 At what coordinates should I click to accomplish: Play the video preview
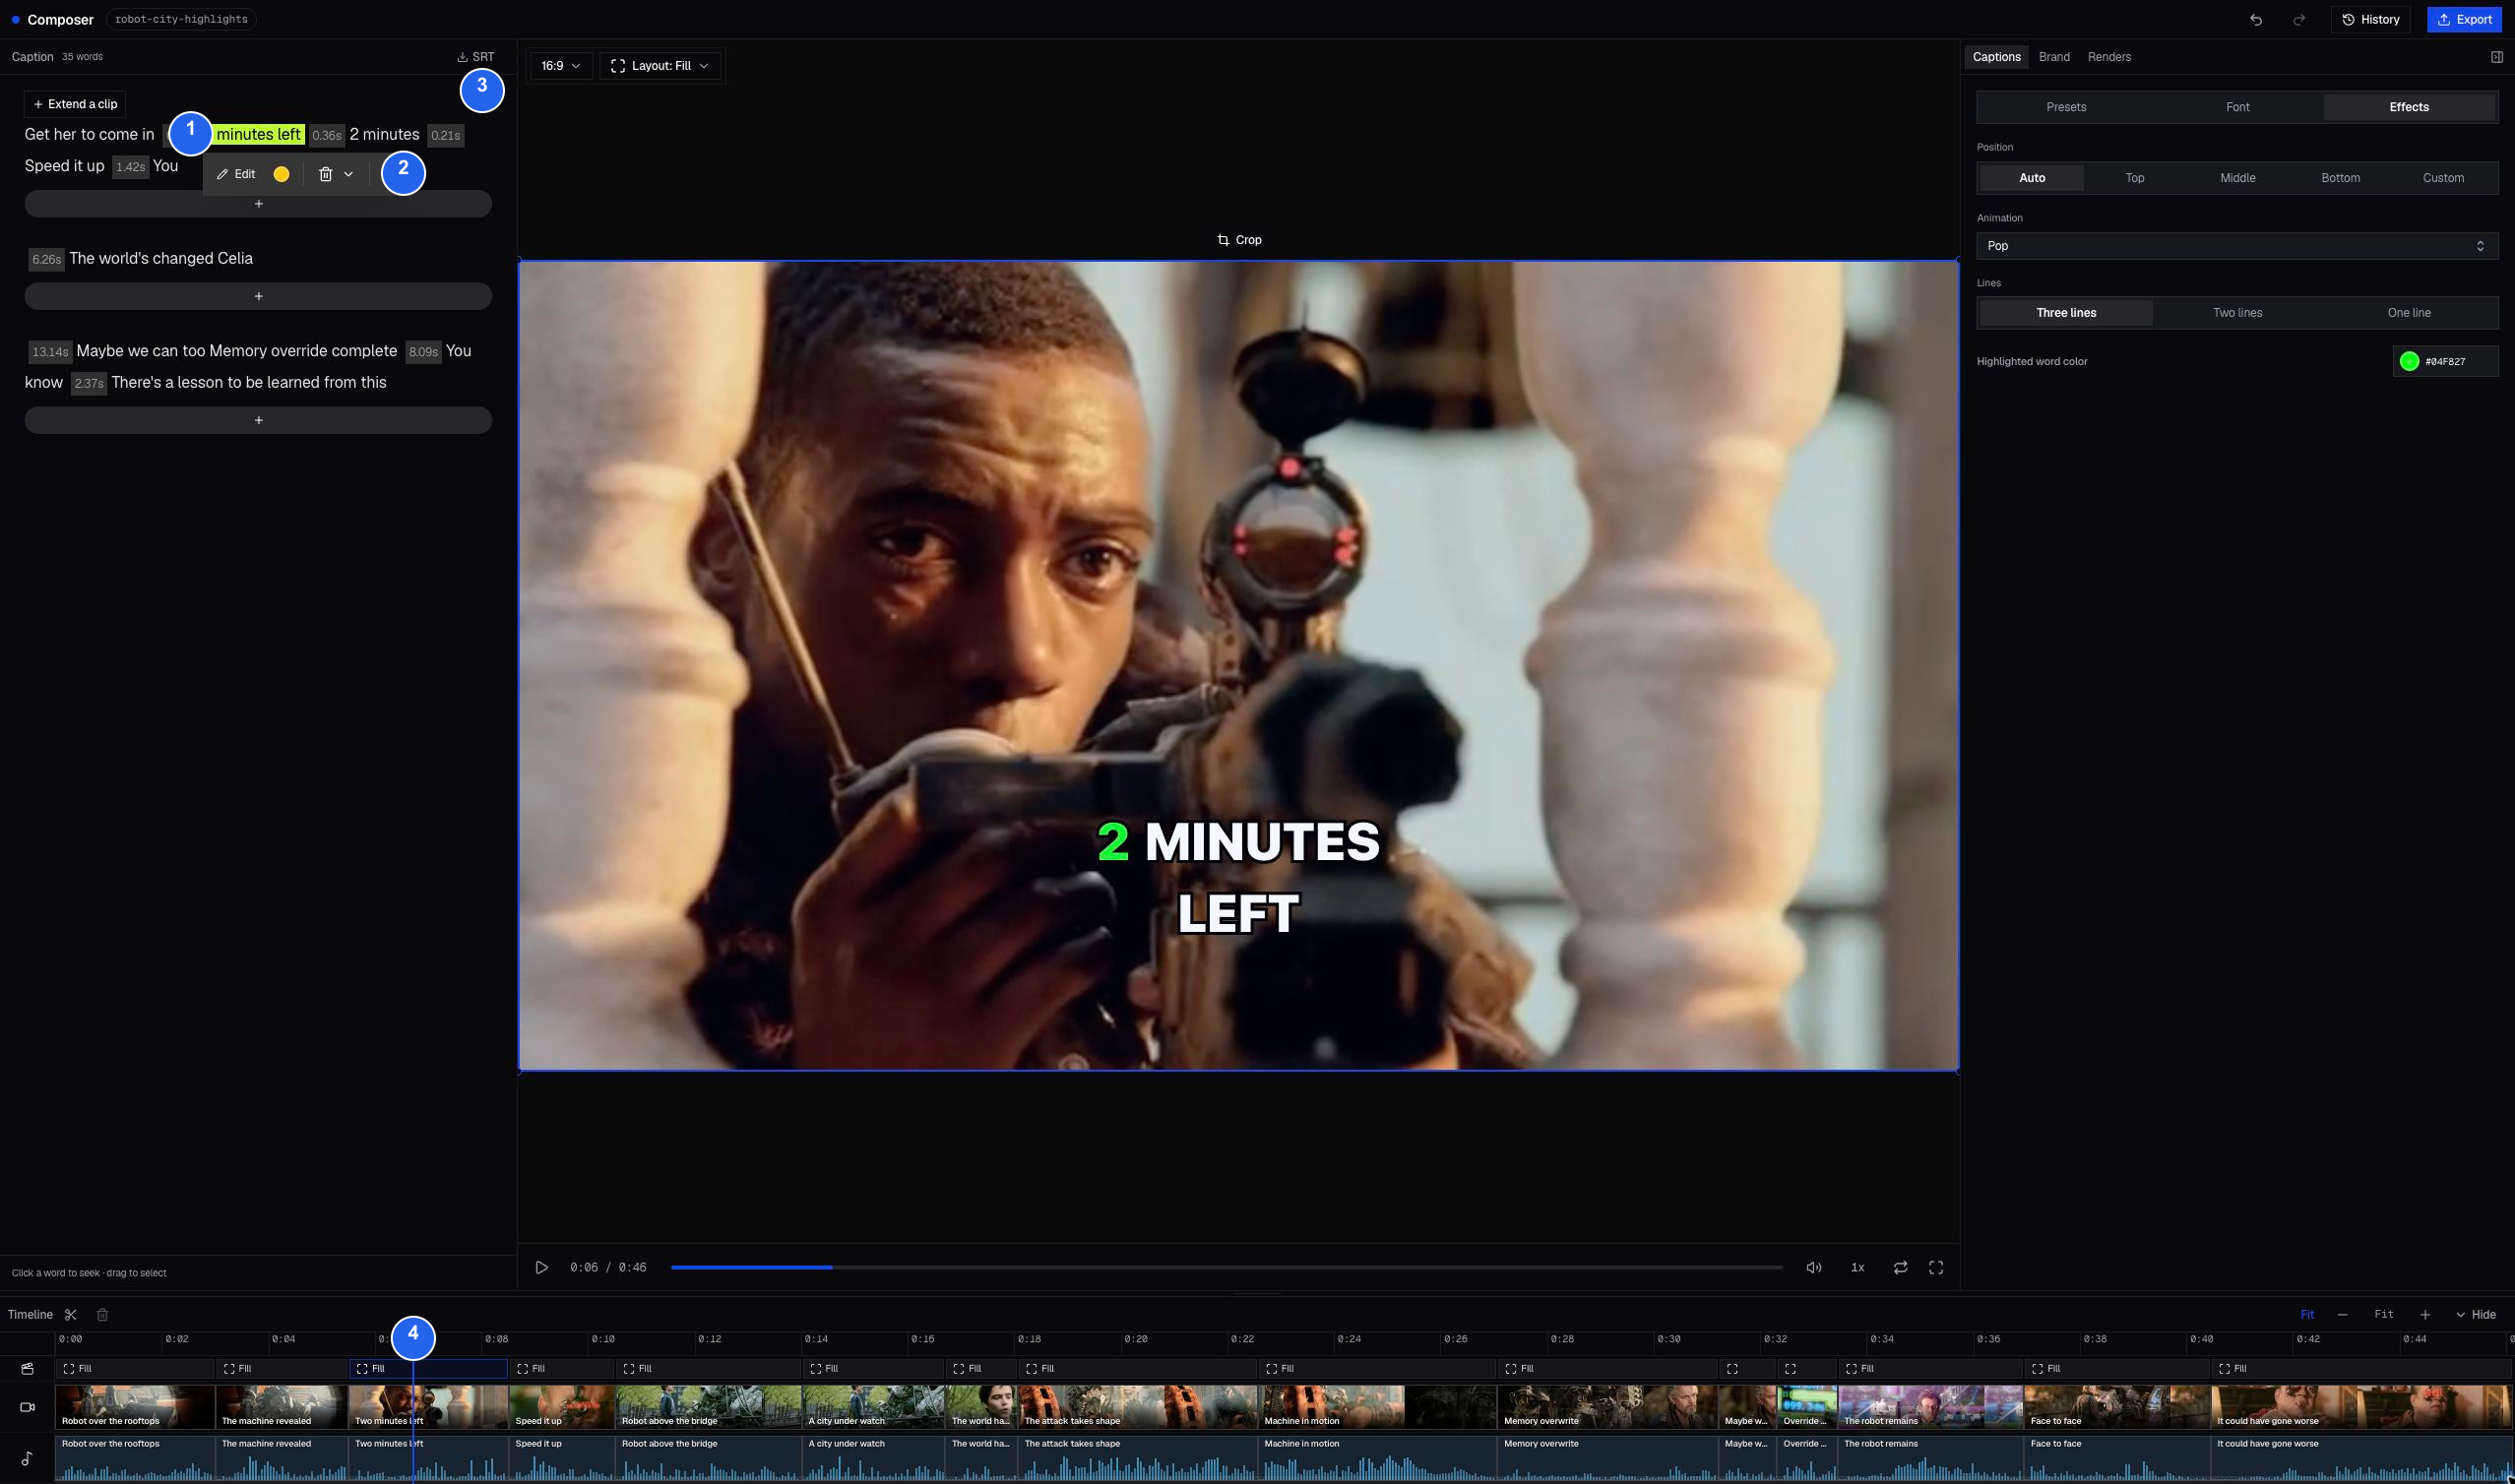point(542,1267)
